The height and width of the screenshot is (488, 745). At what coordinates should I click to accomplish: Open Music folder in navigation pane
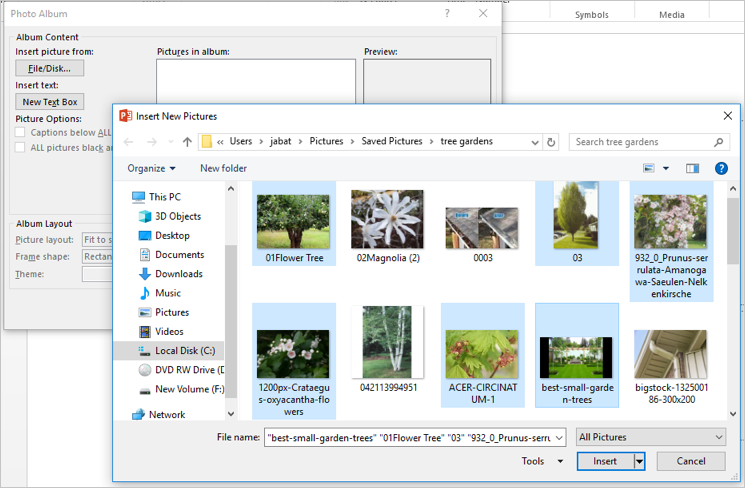point(167,293)
